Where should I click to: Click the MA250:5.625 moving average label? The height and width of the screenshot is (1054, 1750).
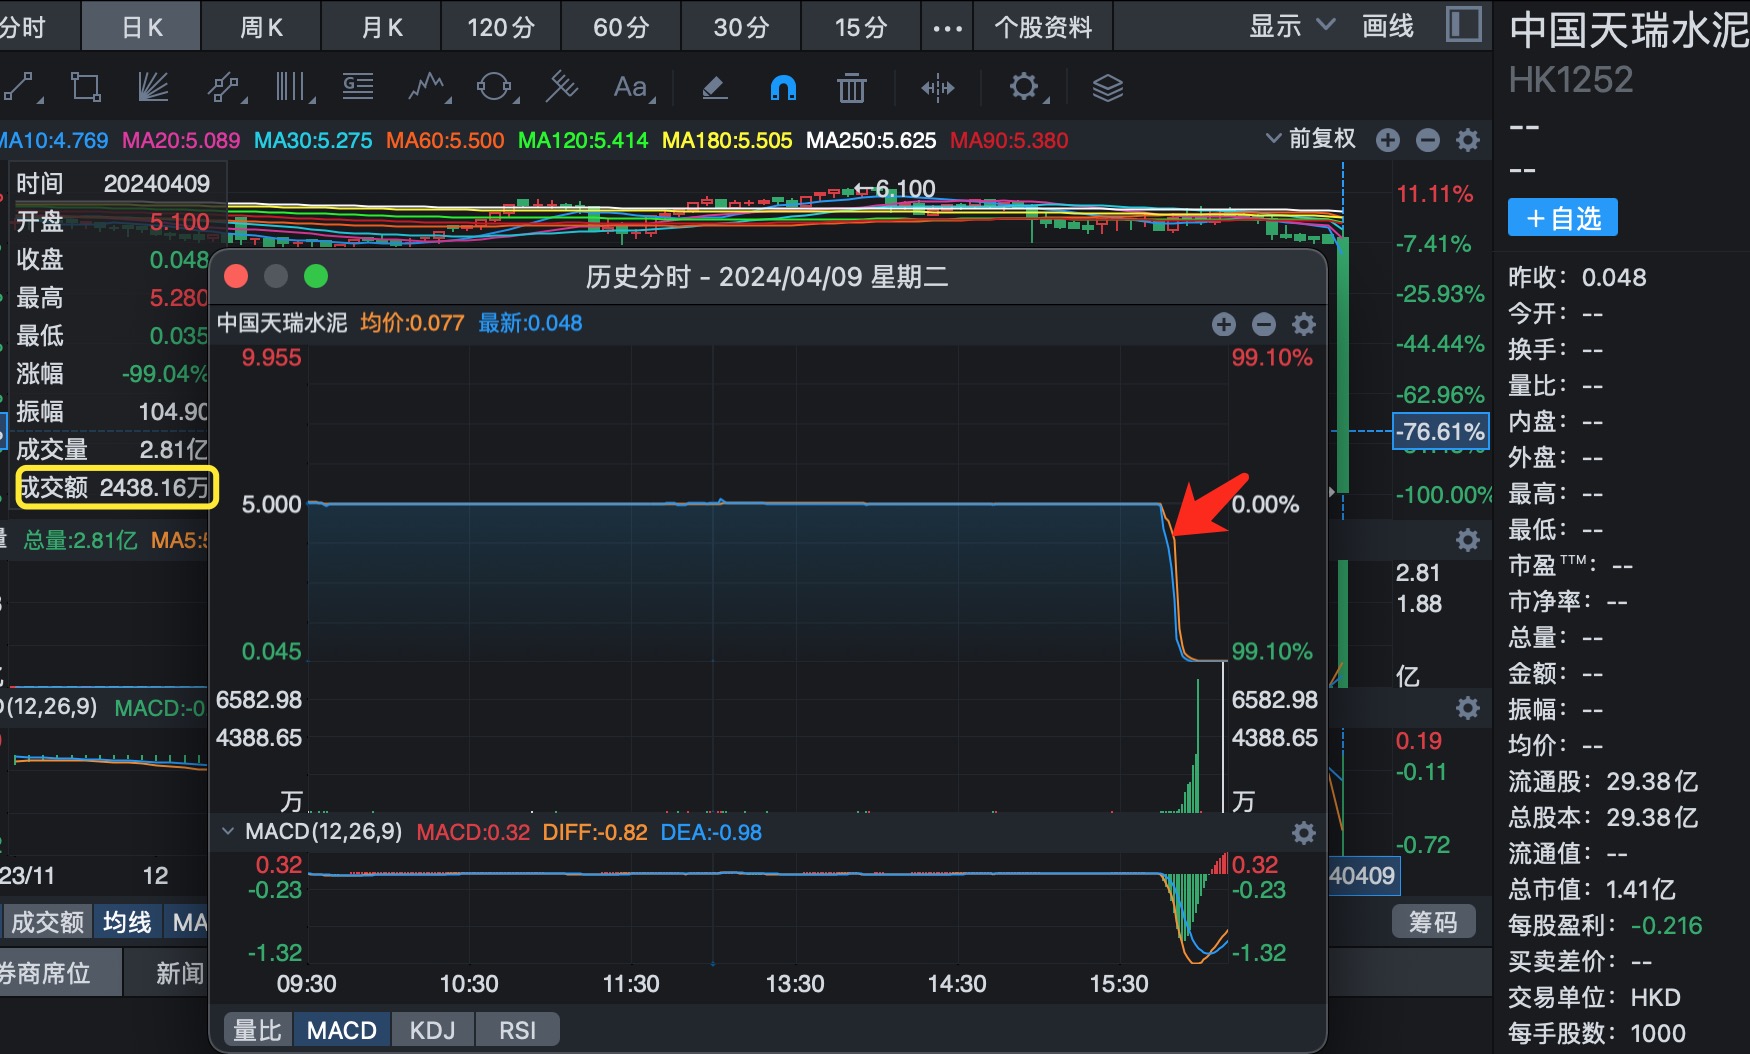click(x=871, y=140)
